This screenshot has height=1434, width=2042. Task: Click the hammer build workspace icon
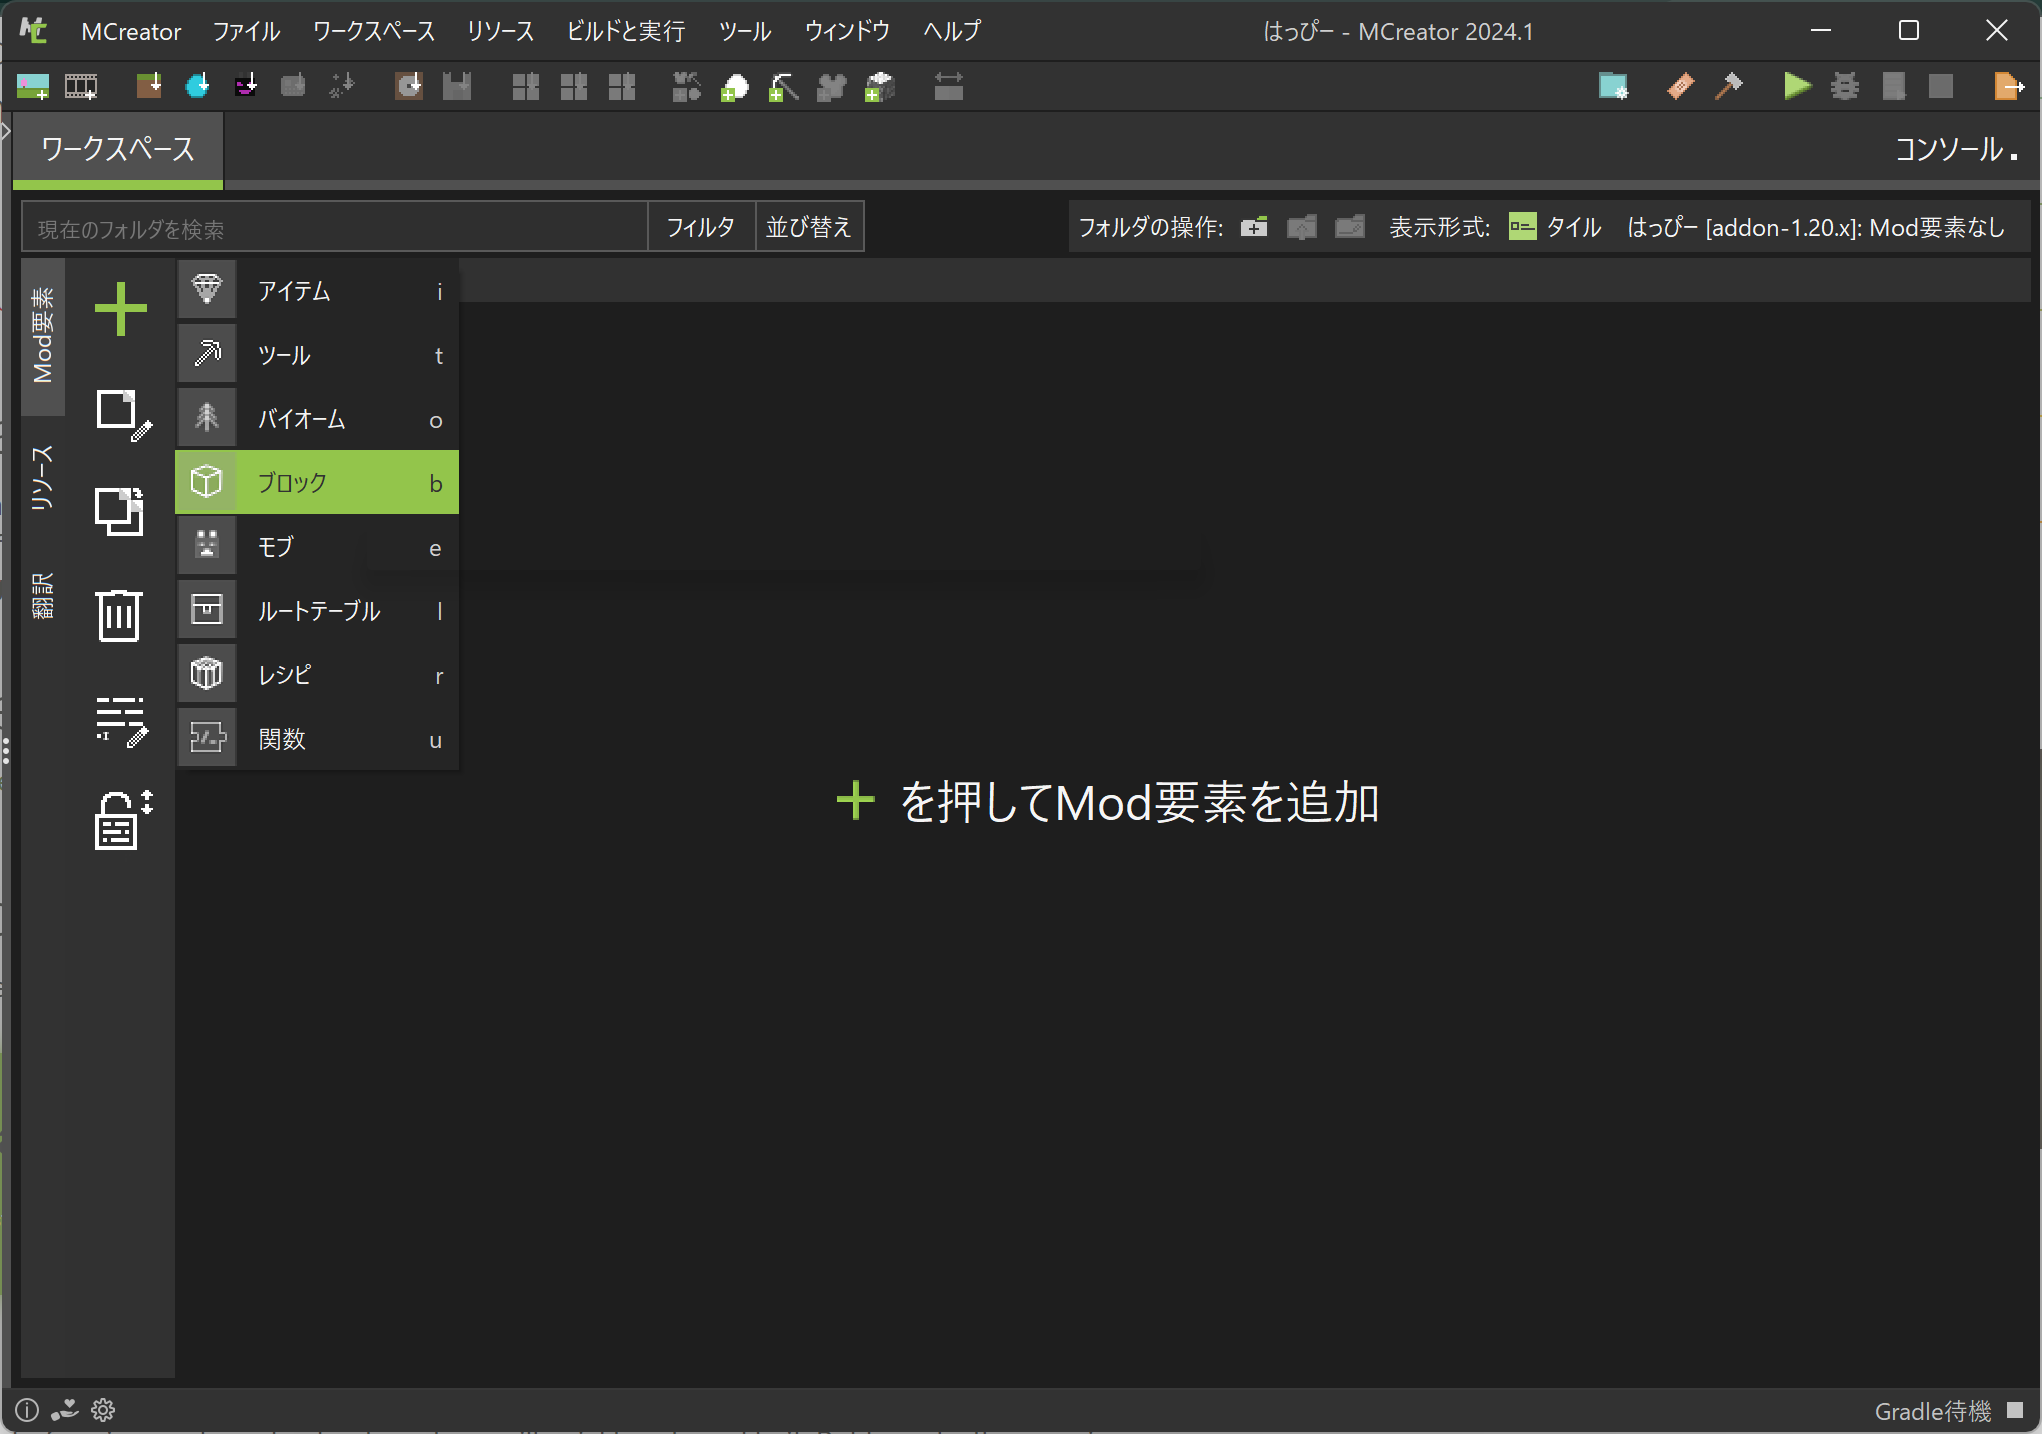[1729, 87]
